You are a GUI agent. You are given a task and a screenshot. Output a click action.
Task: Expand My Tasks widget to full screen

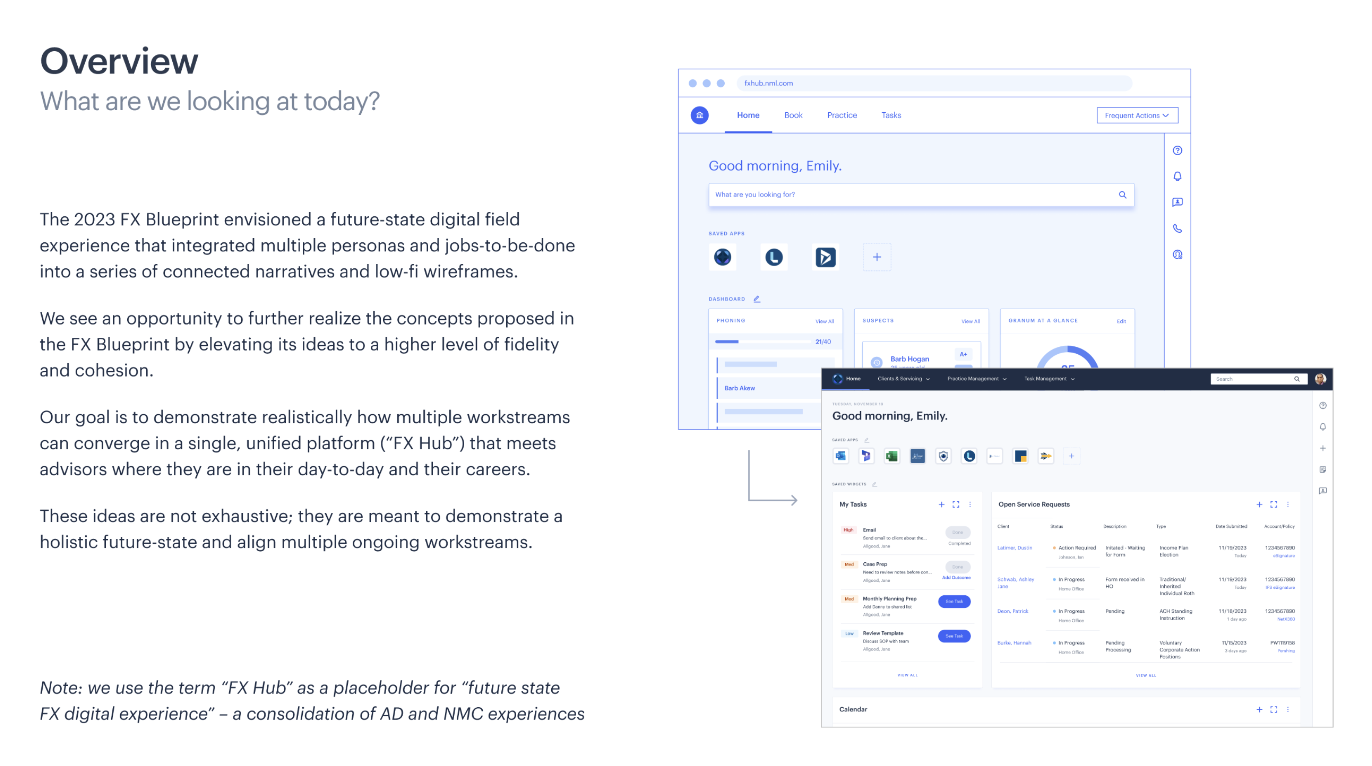pyautogui.click(x=956, y=505)
